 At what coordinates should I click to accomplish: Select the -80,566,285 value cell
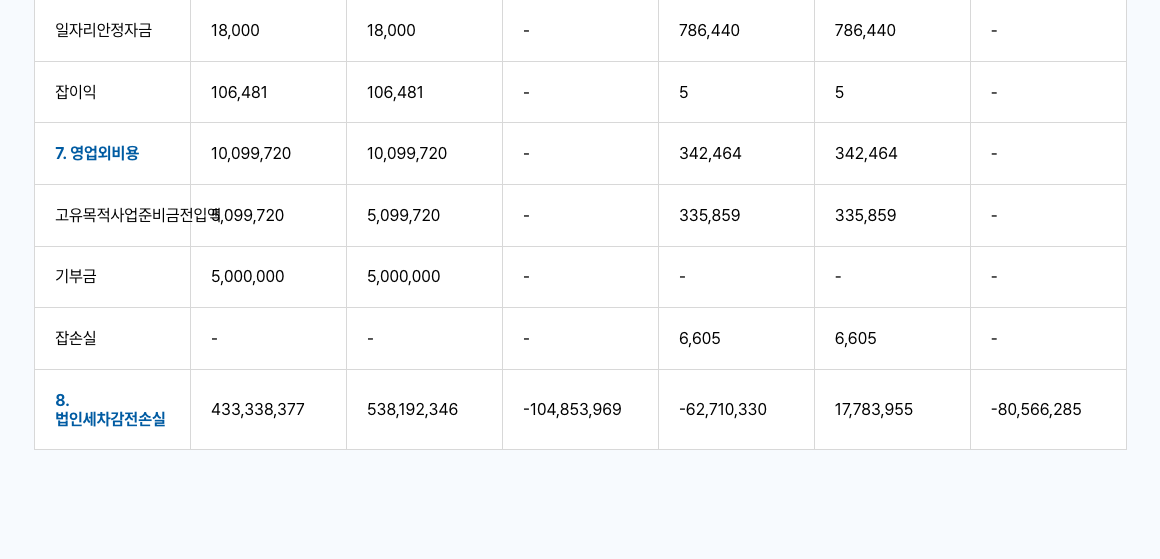[1036, 410]
